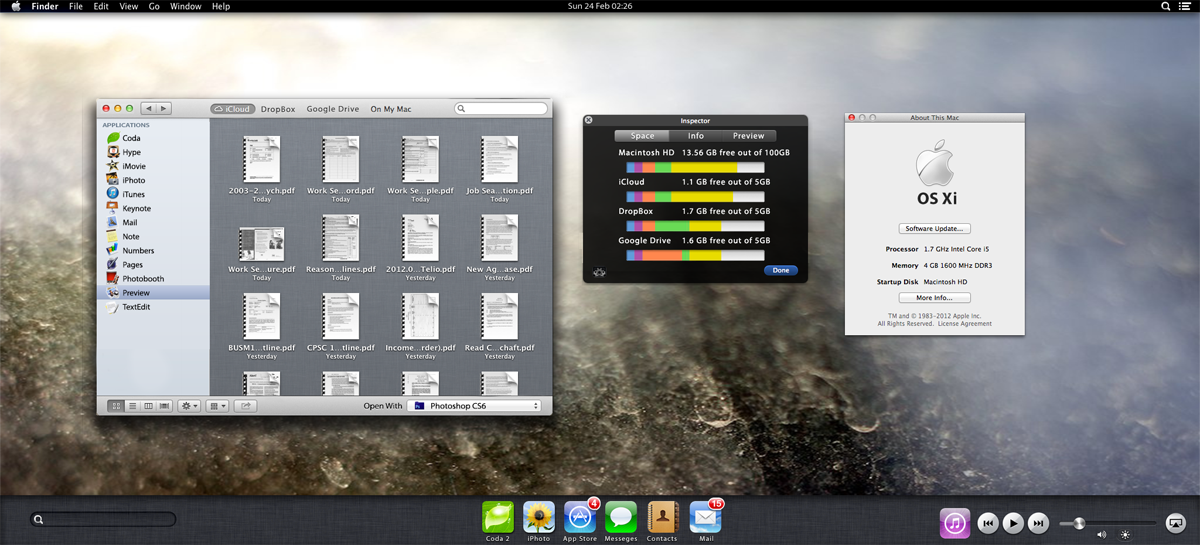Screen dimensions: 1200x545
Task: Switch to the On My Mac tab
Action: click(x=391, y=109)
